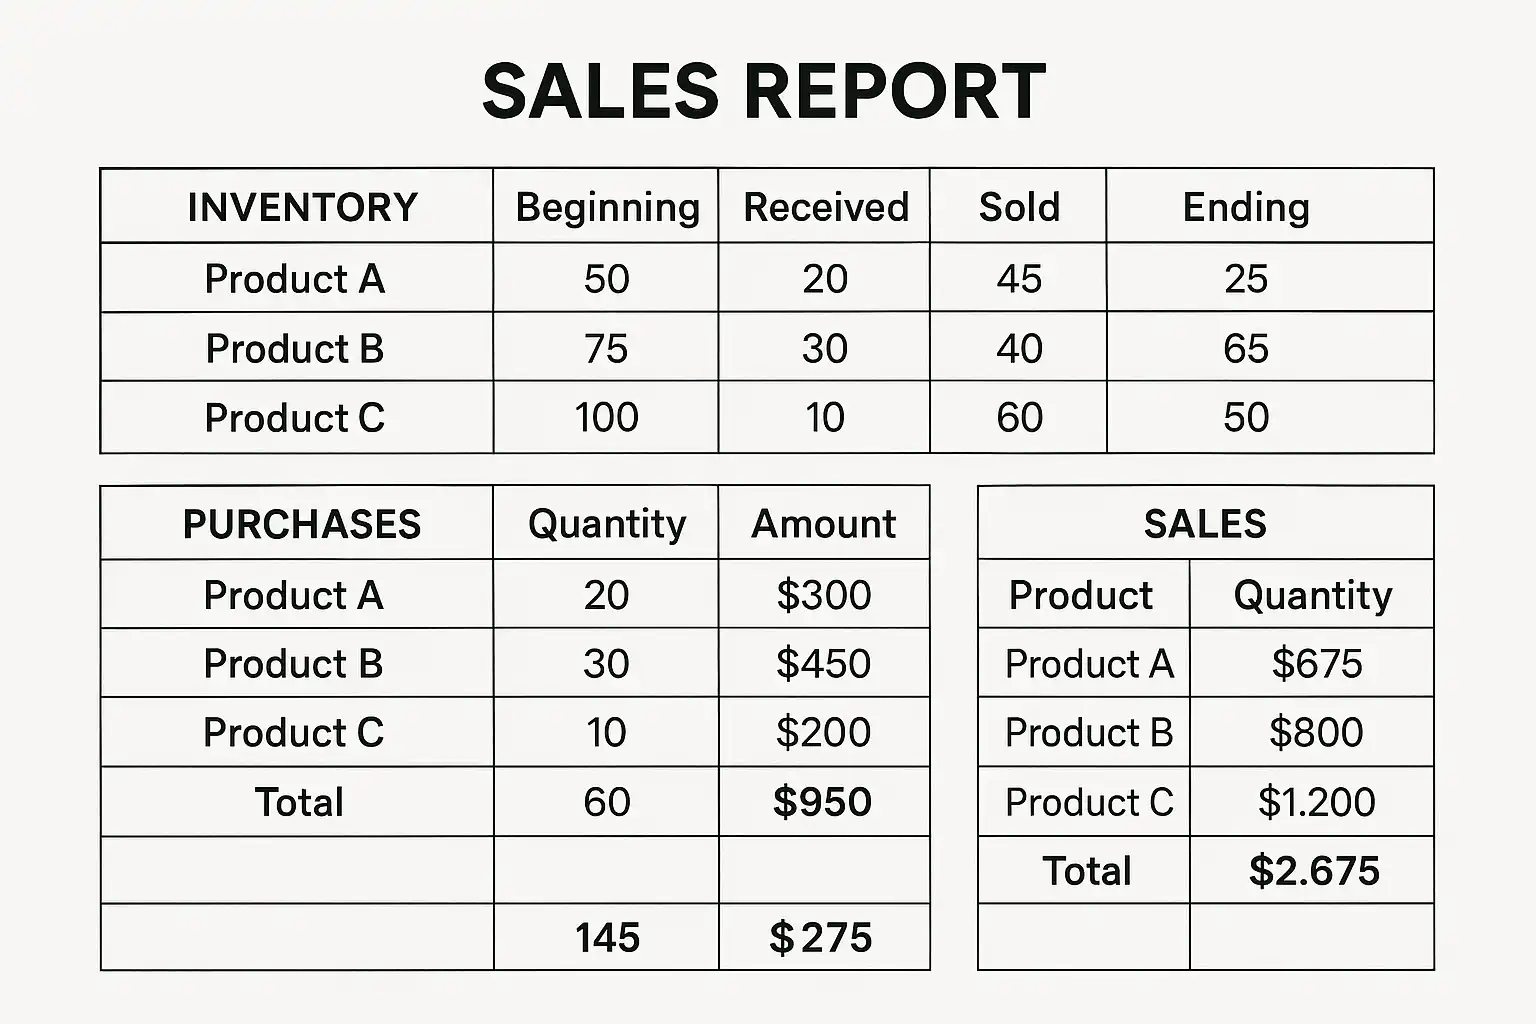
Task: Click the Sold column header
Action: pos(1019,207)
